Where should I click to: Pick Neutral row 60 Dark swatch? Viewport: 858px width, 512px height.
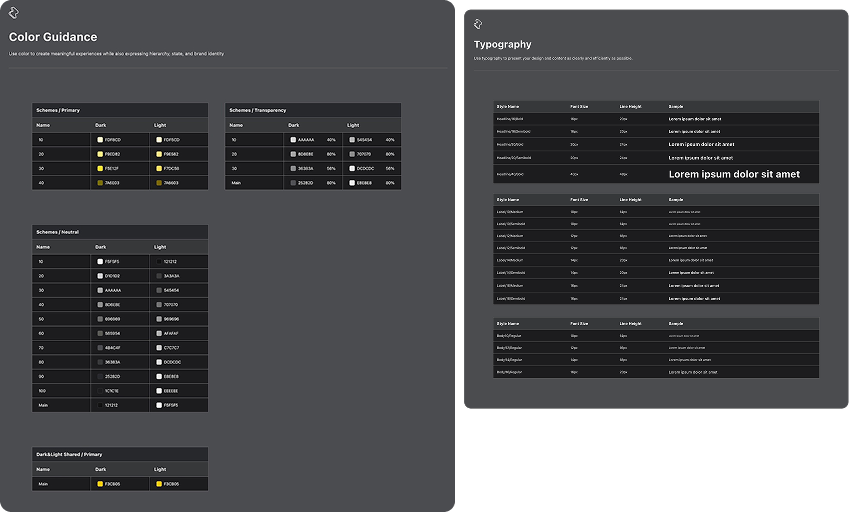point(100,333)
